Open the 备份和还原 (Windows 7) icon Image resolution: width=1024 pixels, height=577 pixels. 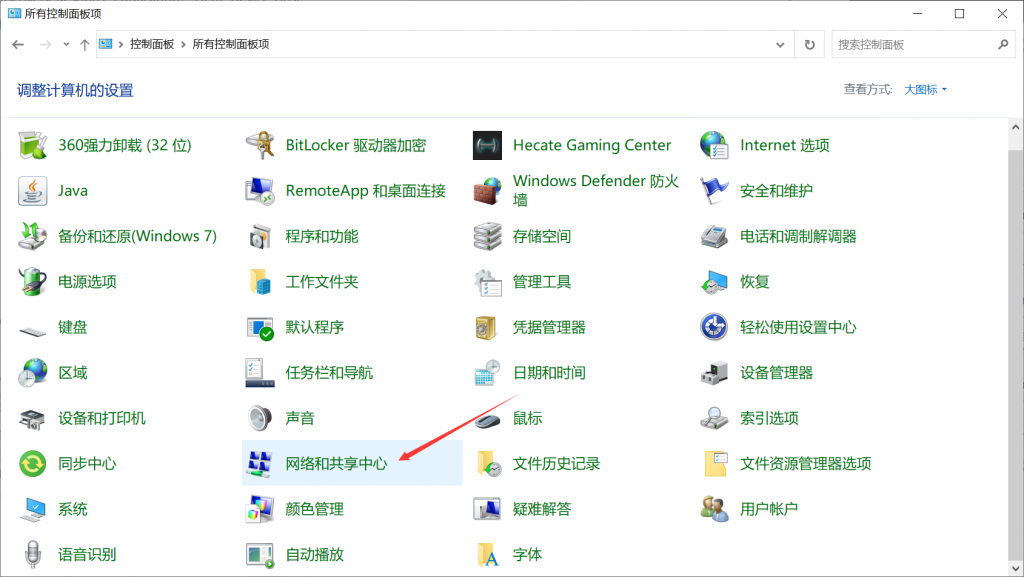33,236
